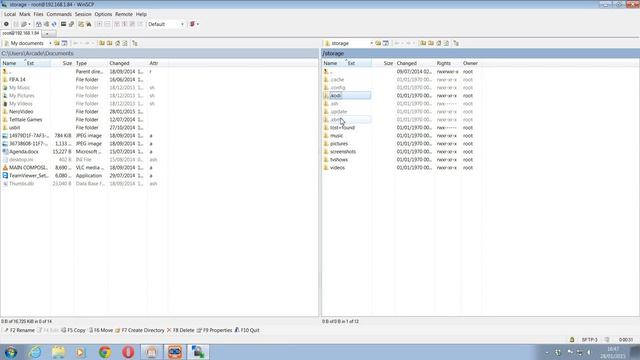Select the root@192.168.1.84 session tab
The image size is (640, 360).
[x=21, y=33]
